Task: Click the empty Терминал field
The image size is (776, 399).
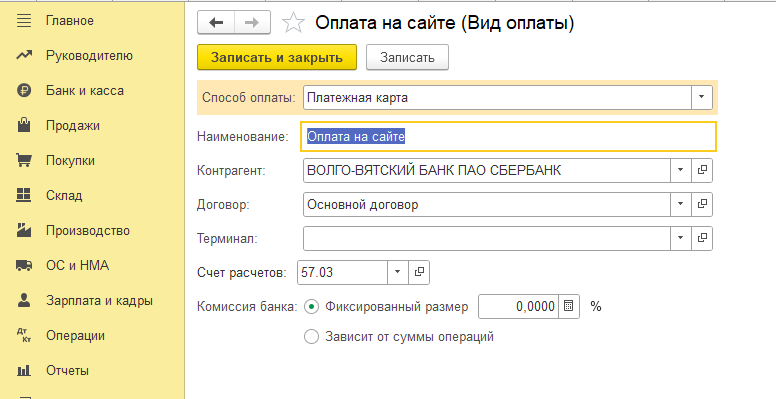Action: 486,238
